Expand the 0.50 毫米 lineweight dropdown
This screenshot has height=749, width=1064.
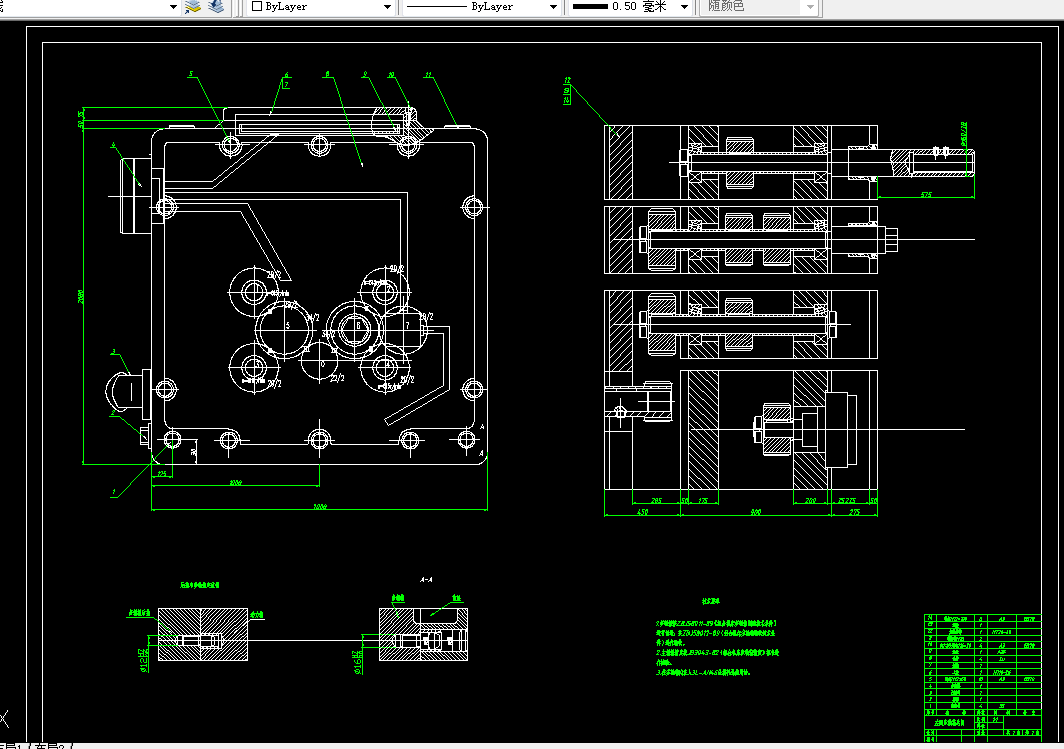pos(684,7)
